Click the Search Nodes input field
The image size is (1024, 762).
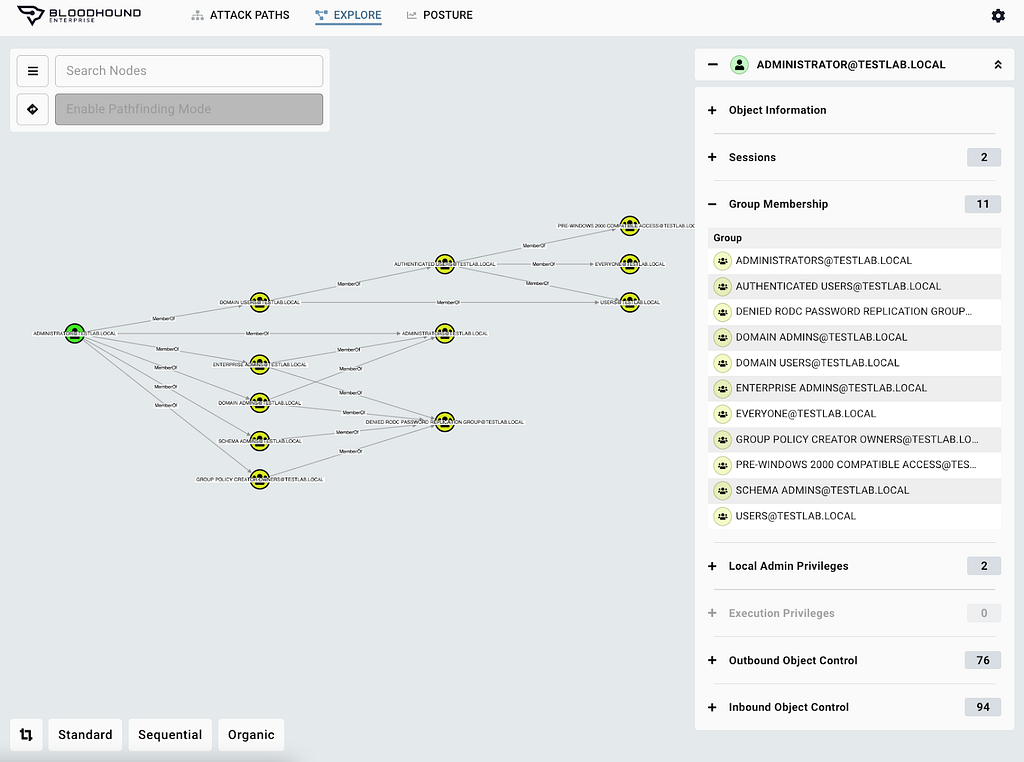point(189,70)
